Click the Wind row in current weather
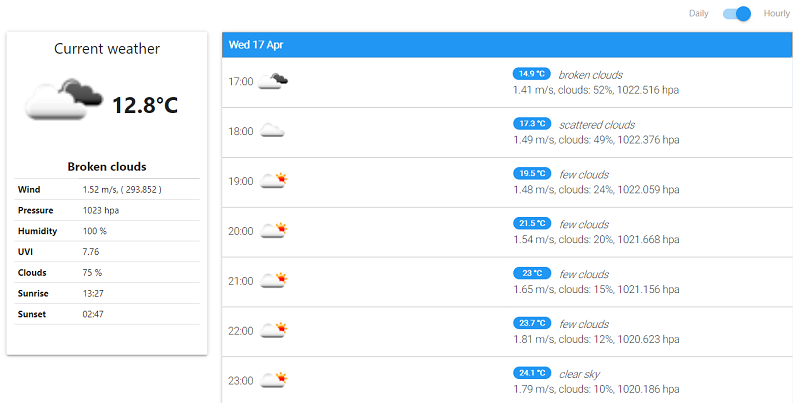This screenshot has height=403, width=793. 107,189
